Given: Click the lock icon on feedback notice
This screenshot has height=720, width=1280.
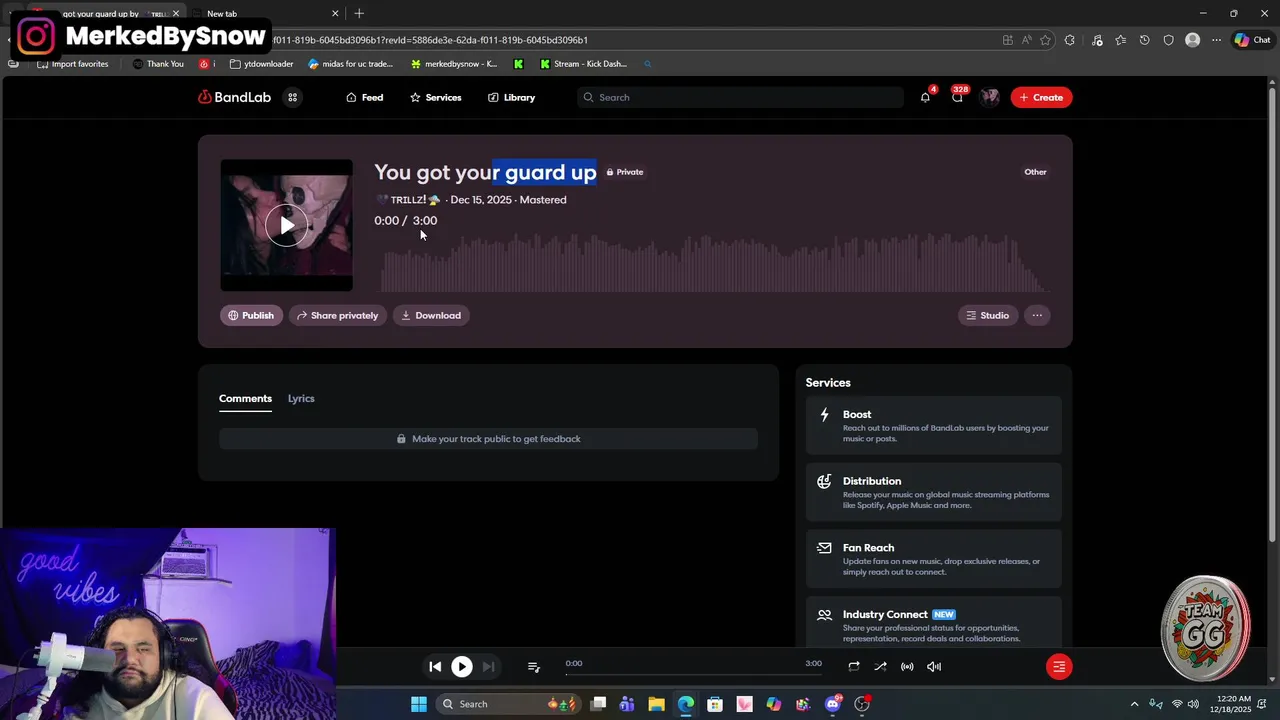Looking at the screenshot, I should pyautogui.click(x=401, y=439).
